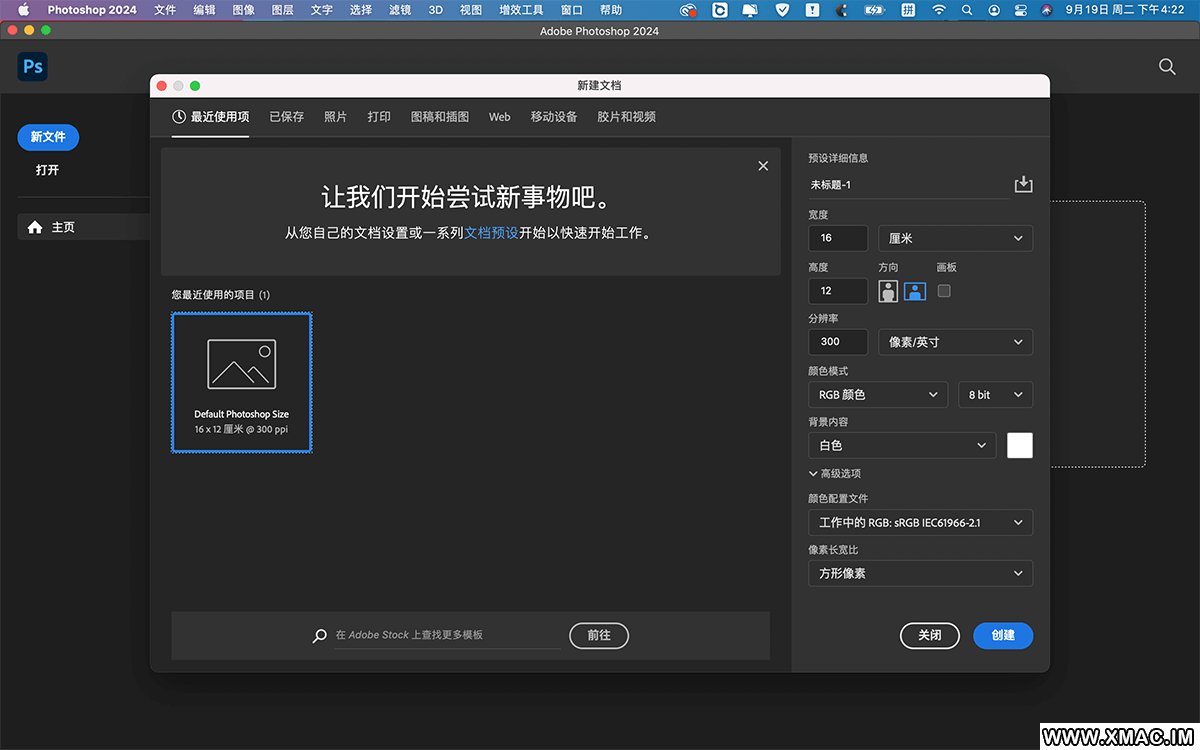Image resolution: width=1200 pixels, height=750 pixels.
Task: Click the shield icon in menu bar
Action: click(x=782, y=10)
